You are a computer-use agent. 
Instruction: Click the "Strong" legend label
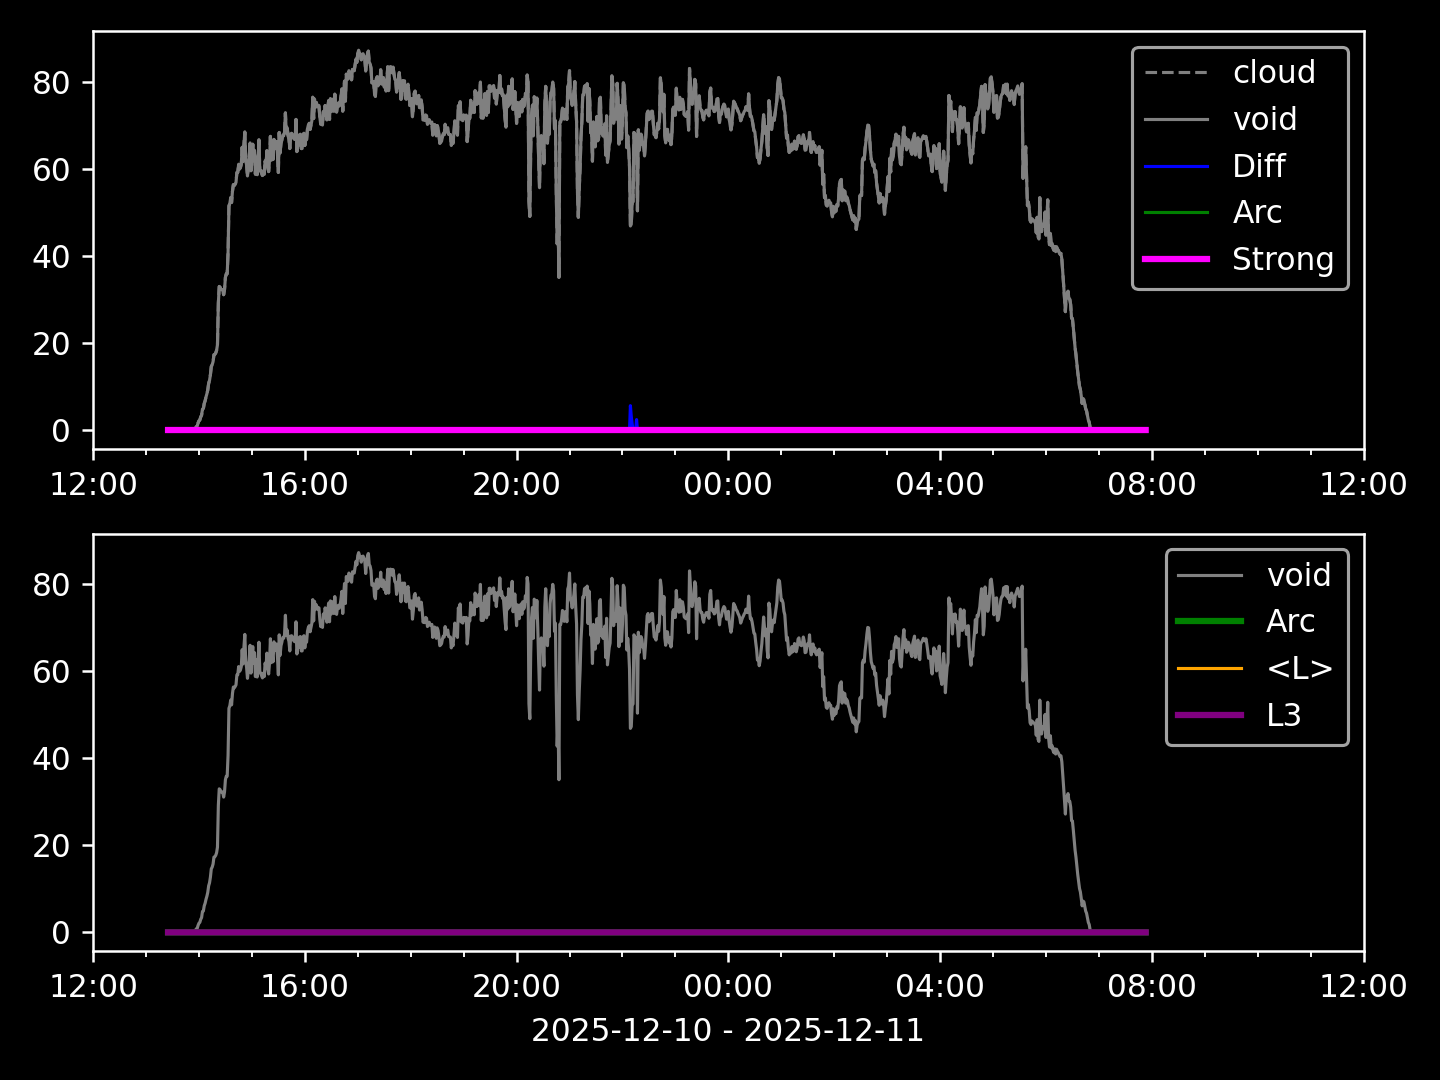(1282, 259)
